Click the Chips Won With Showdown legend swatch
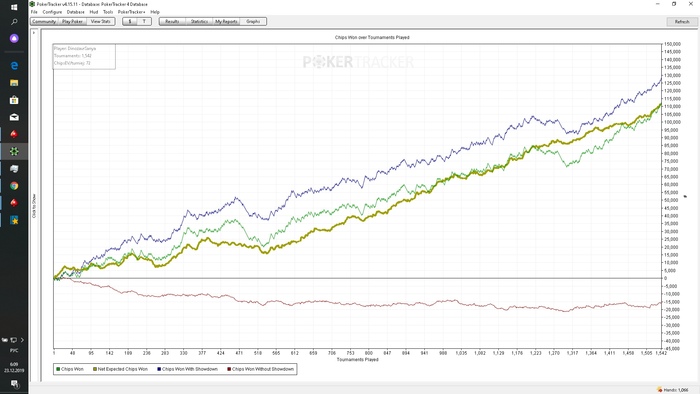 coord(159,369)
